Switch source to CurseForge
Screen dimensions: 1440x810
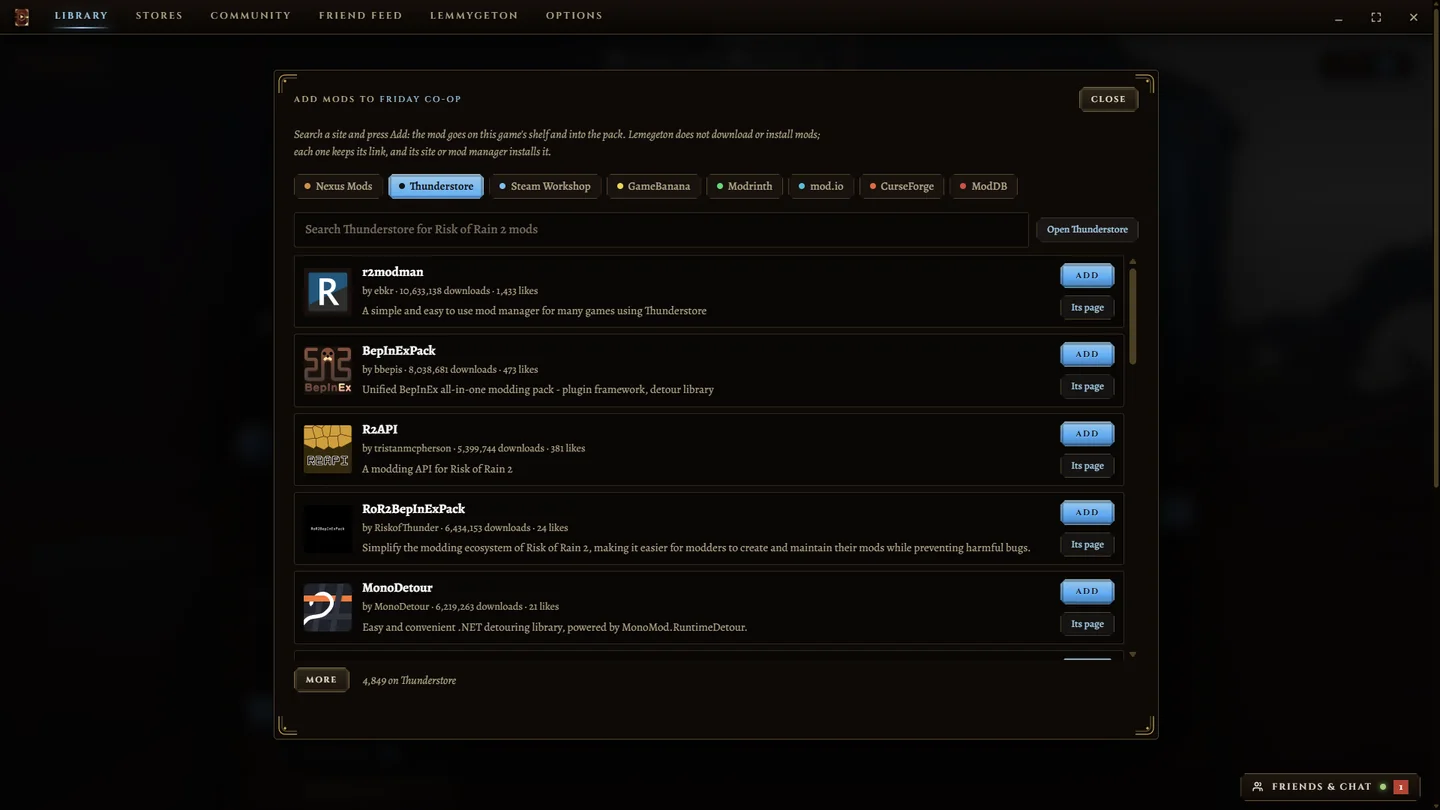[901, 186]
